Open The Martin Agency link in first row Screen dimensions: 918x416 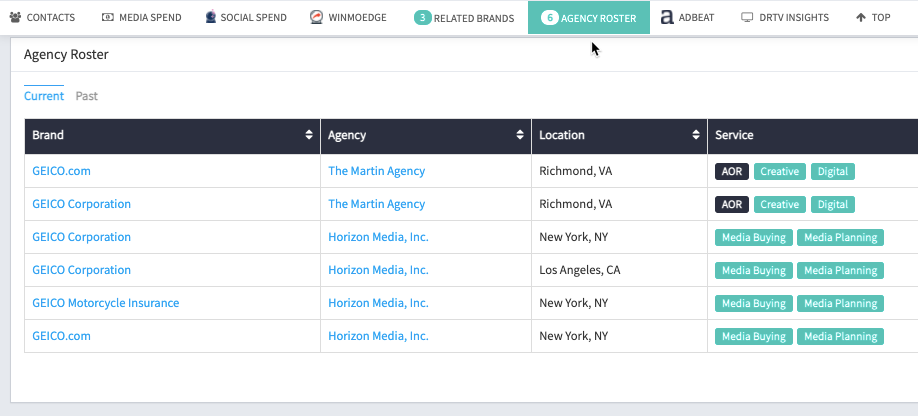(376, 171)
